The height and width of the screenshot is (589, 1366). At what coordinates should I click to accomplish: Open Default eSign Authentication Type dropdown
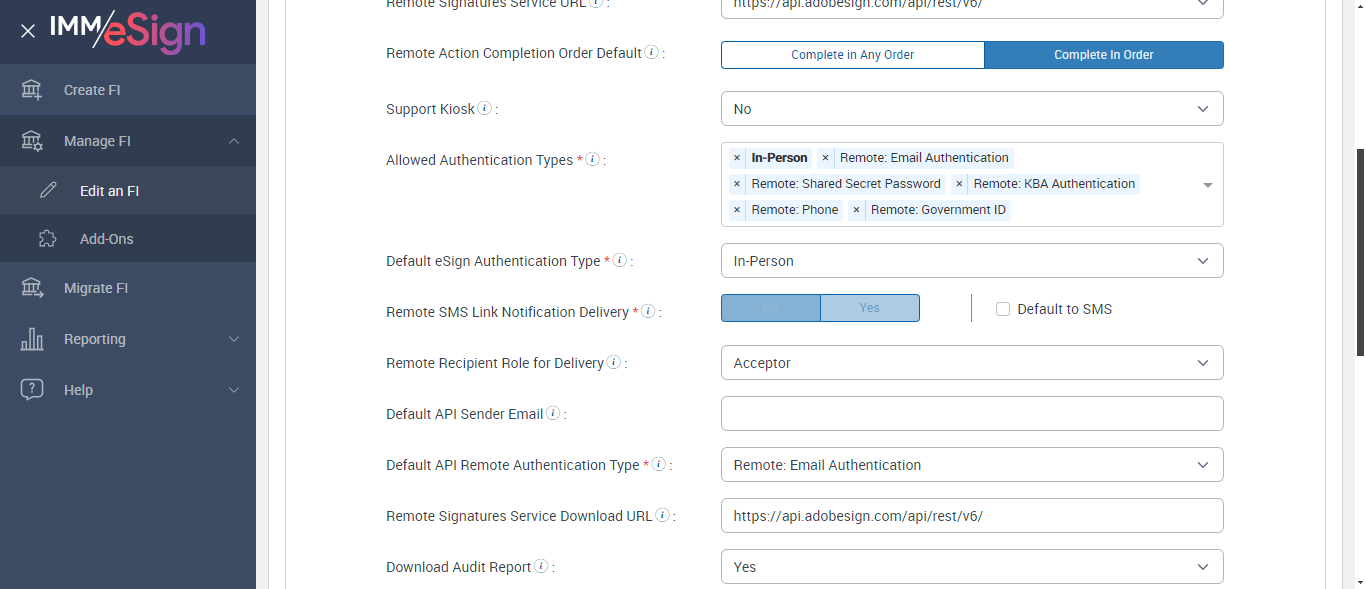coord(971,261)
